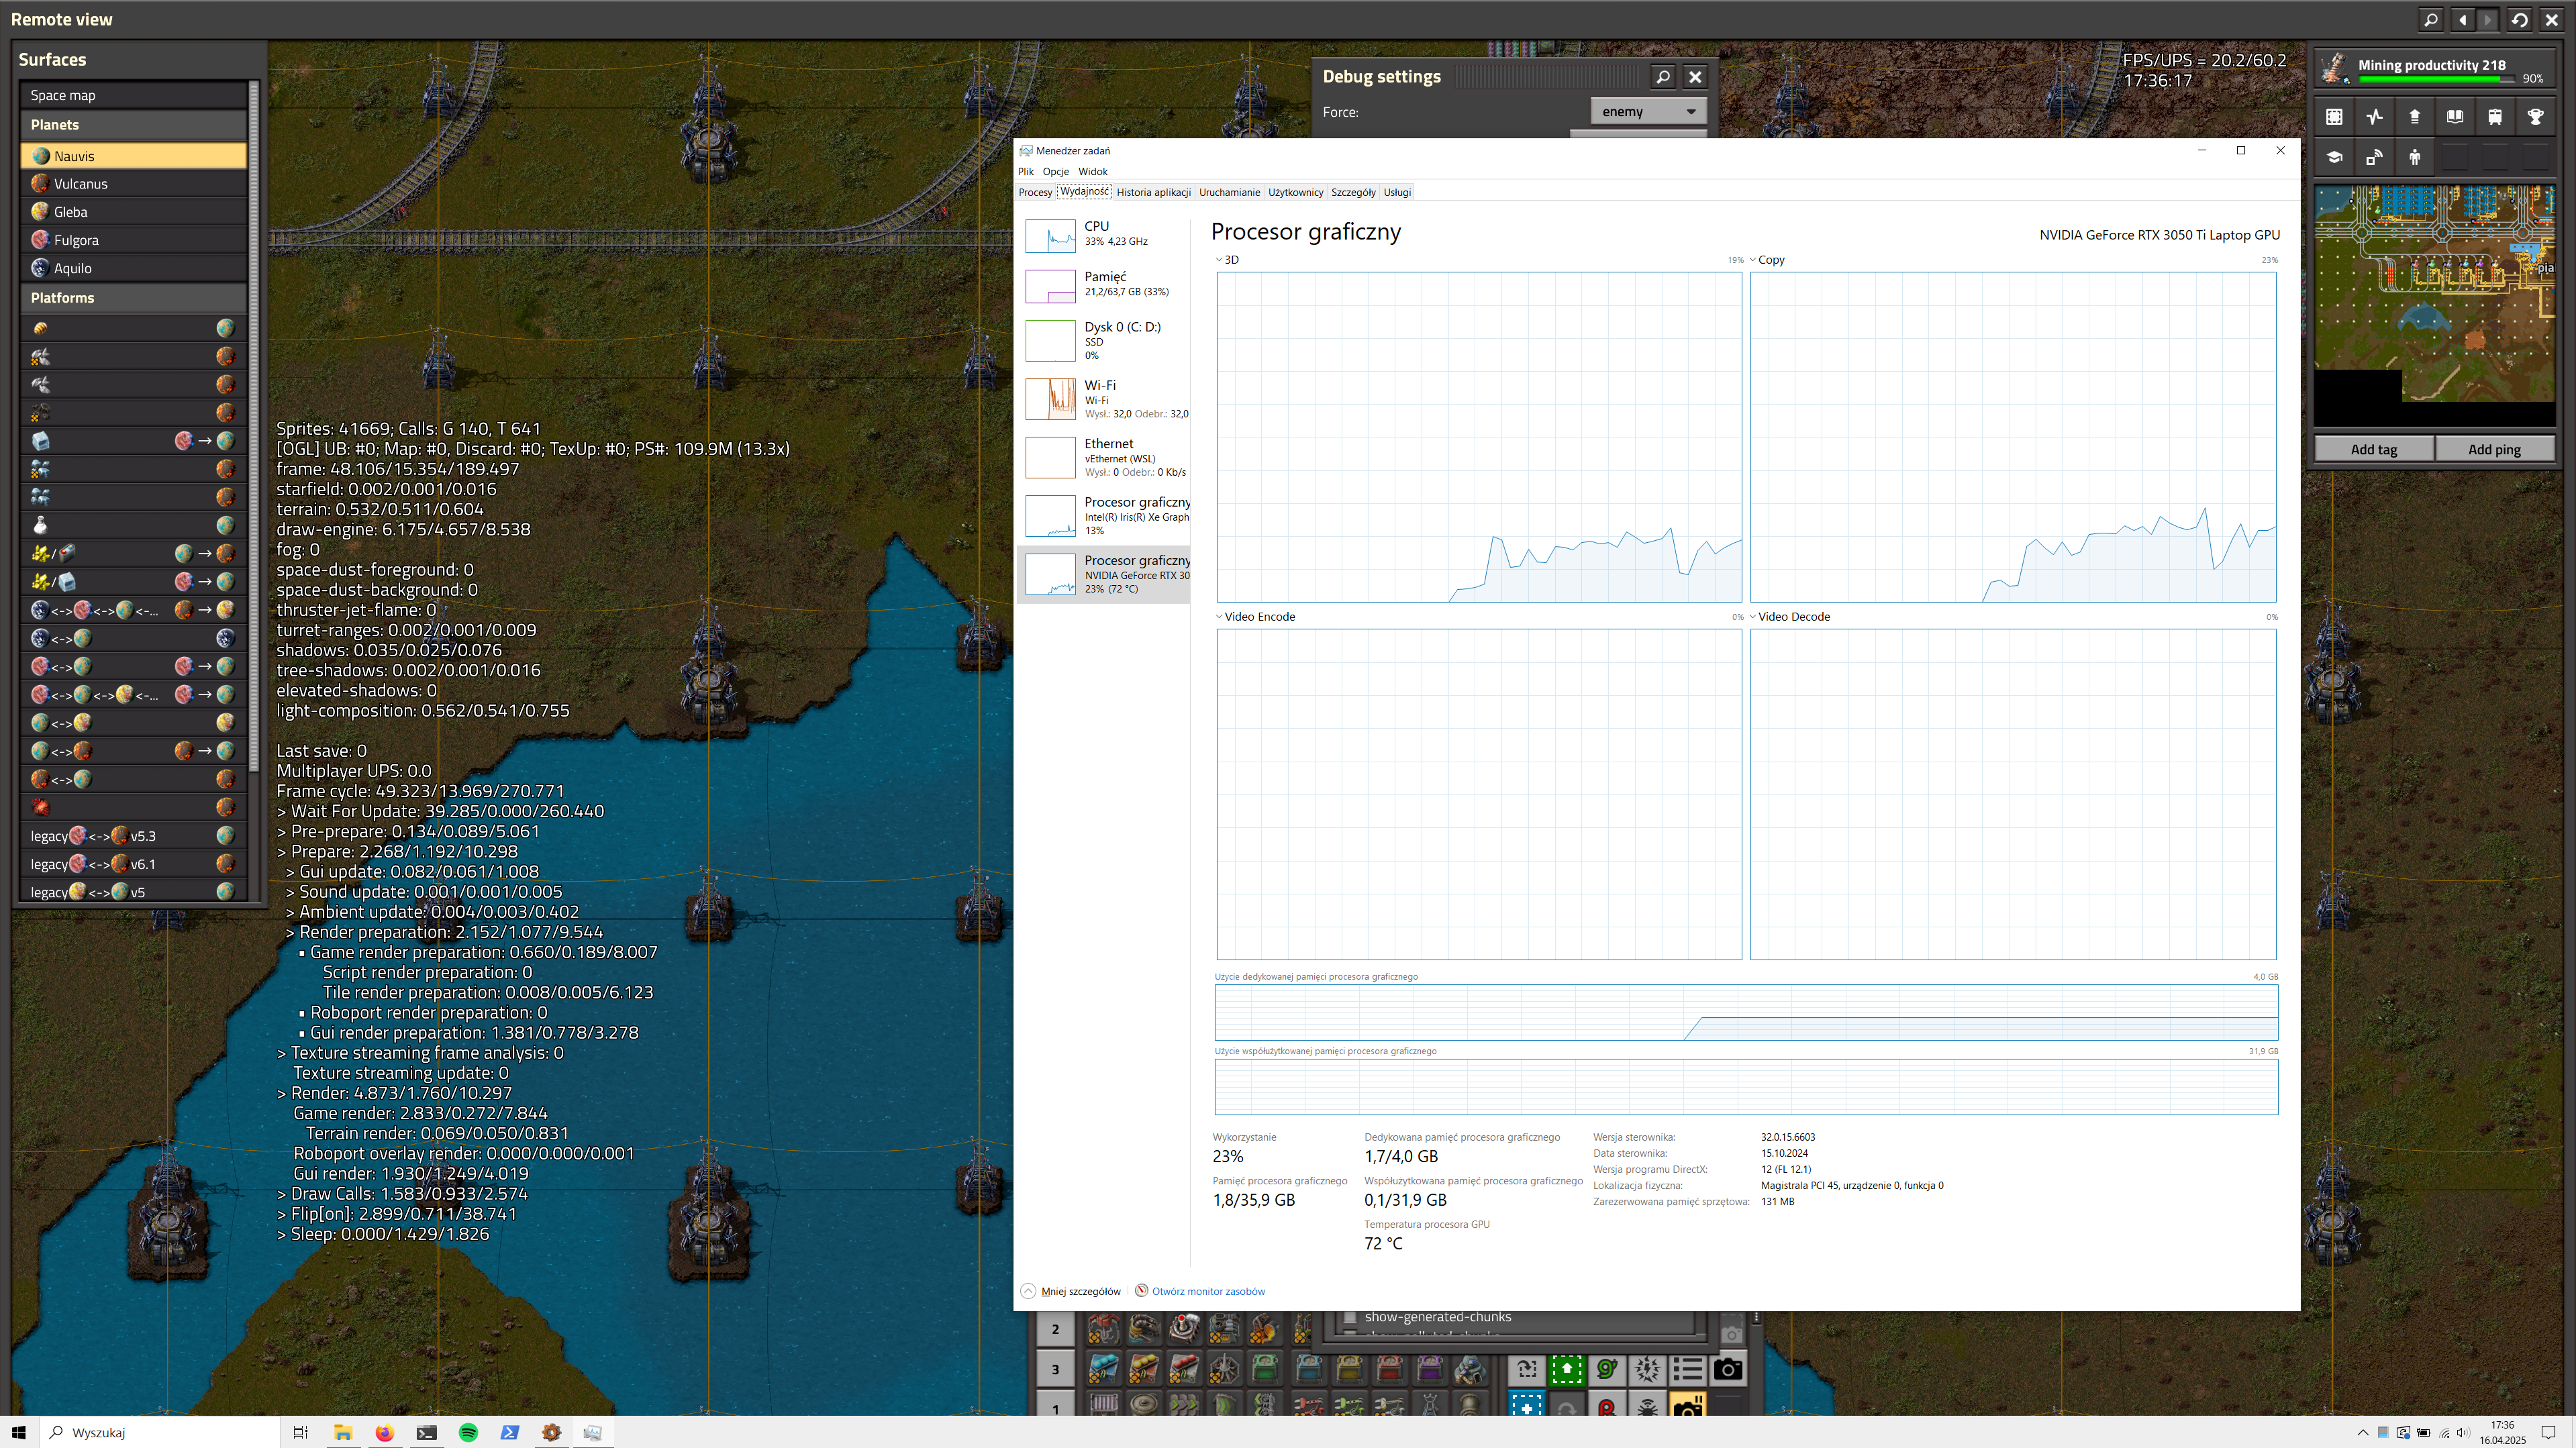Search in the Debug settings panel
Viewport: 2576px width, 1448px height.
1662,77
